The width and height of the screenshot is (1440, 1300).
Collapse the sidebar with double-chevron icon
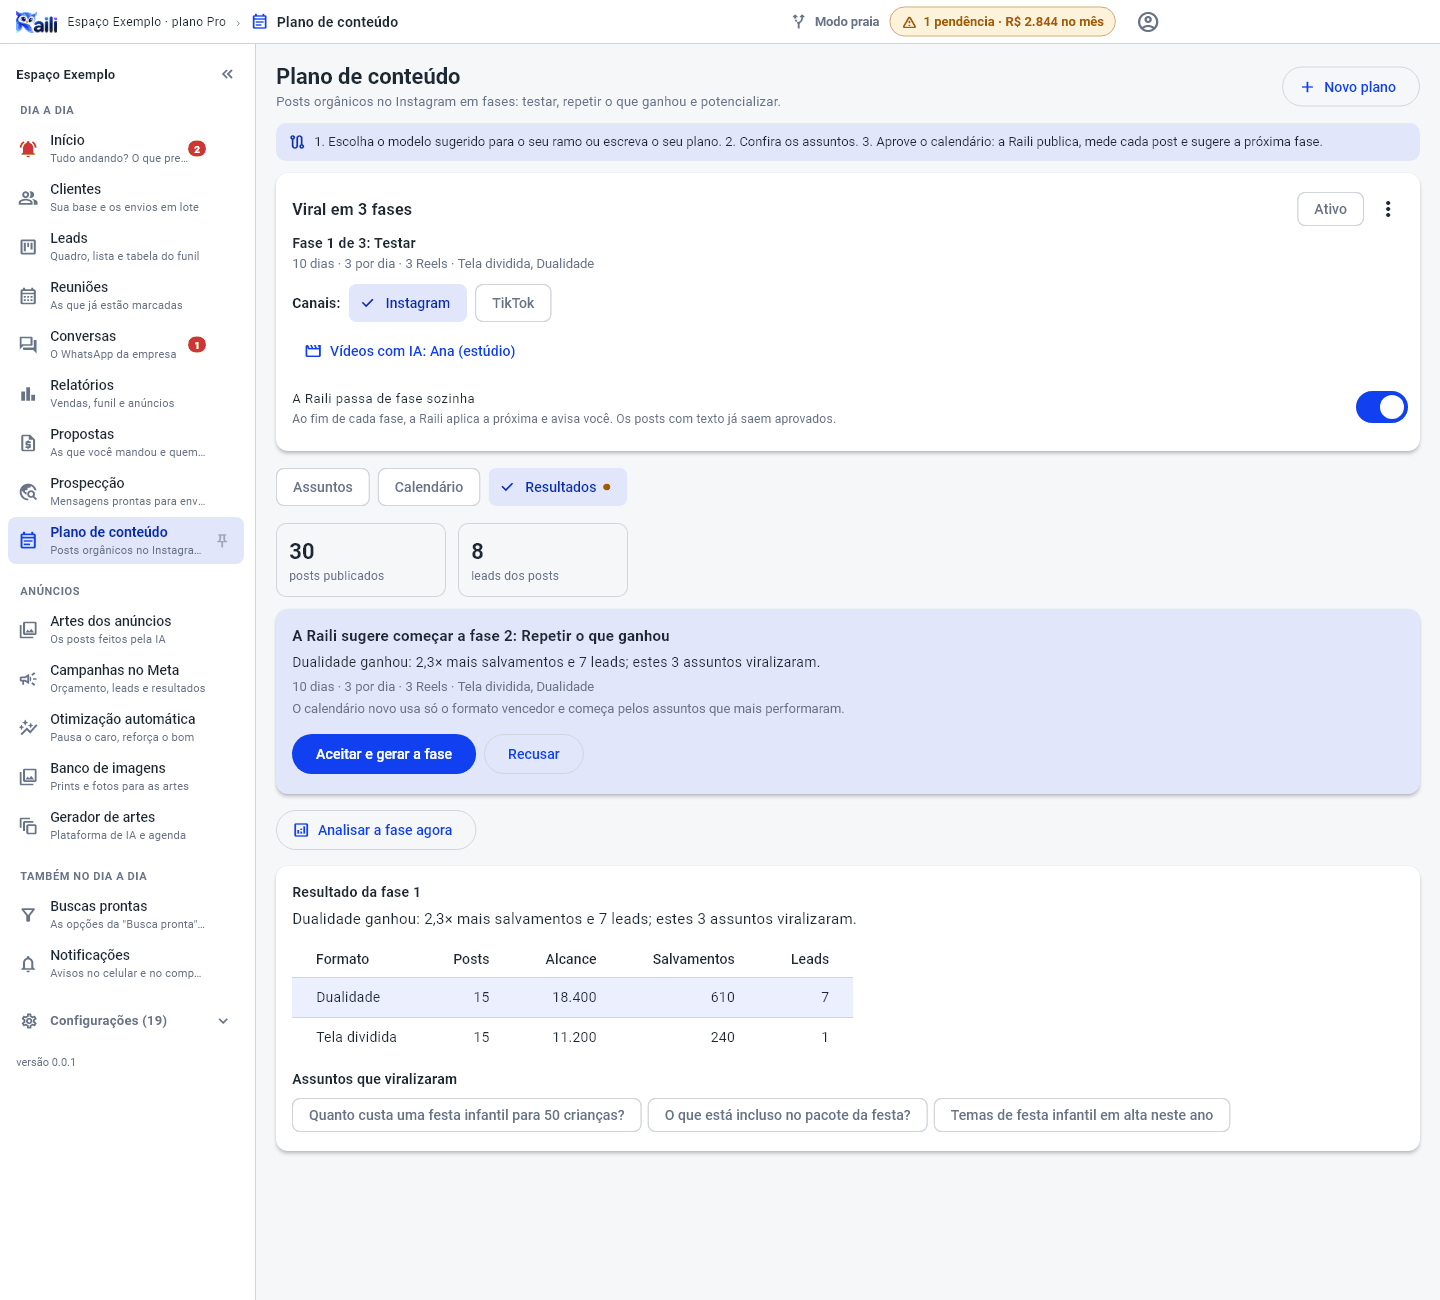coord(227,74)
